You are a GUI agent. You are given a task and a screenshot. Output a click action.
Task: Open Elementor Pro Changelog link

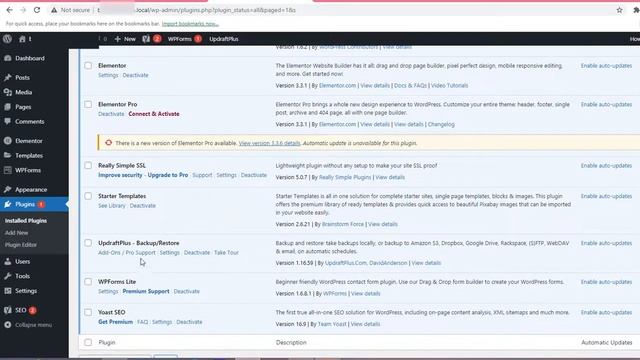click(441, 124)
